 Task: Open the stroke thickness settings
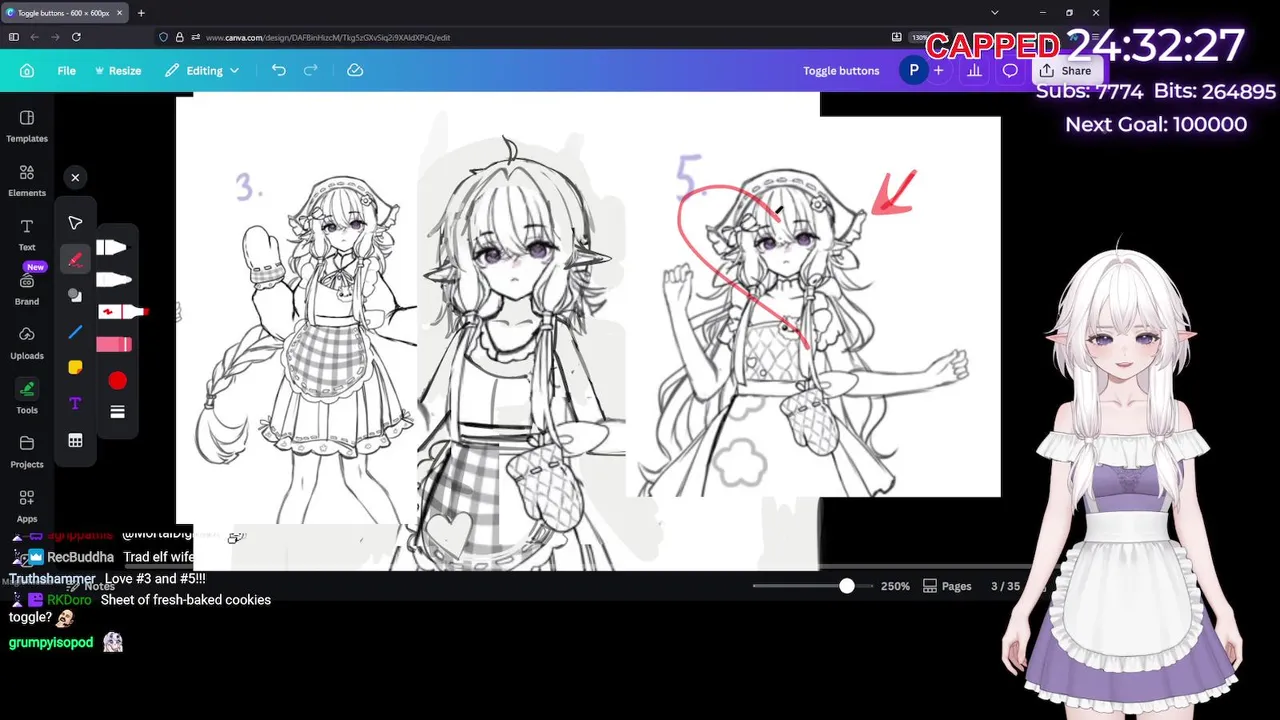point(117,412)
